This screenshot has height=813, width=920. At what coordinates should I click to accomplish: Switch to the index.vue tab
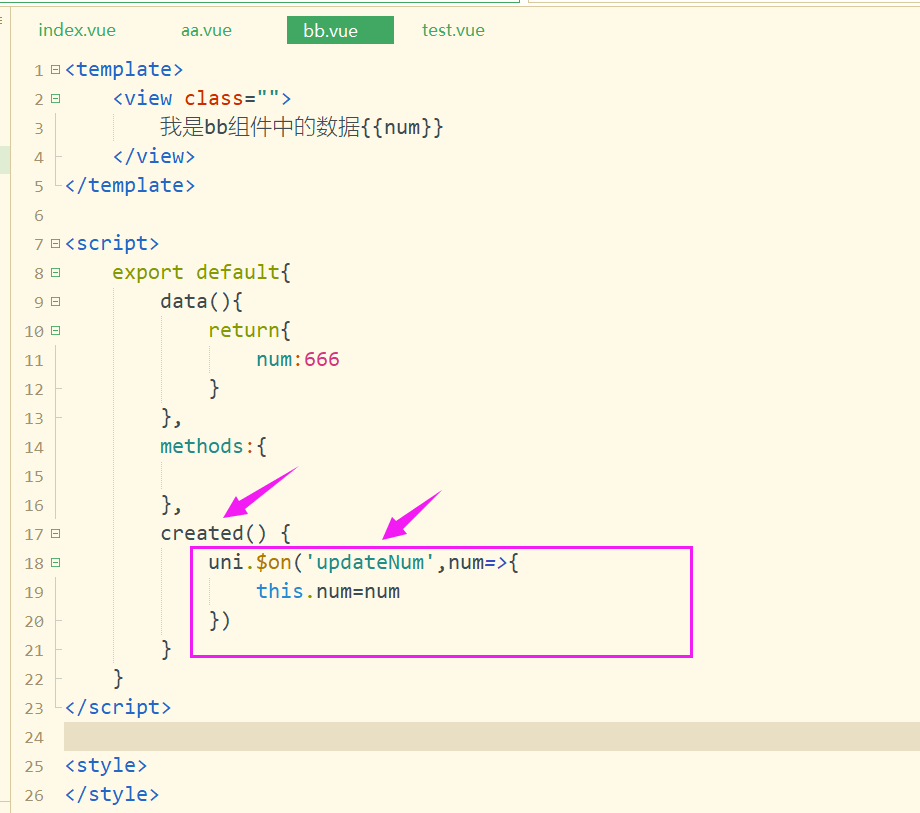coord(77,30)
